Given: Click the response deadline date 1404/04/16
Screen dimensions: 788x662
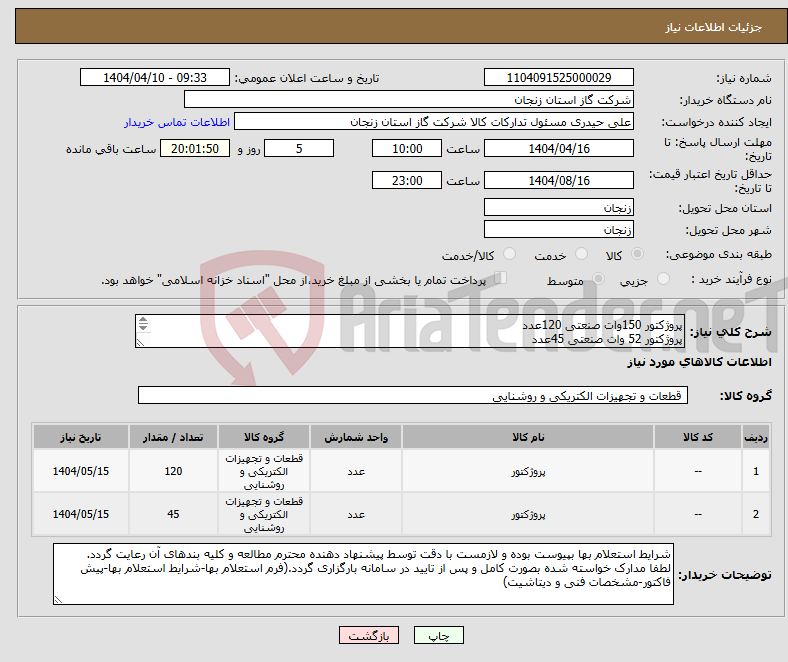Looking at the screenshot, I should tap(558, 148).
